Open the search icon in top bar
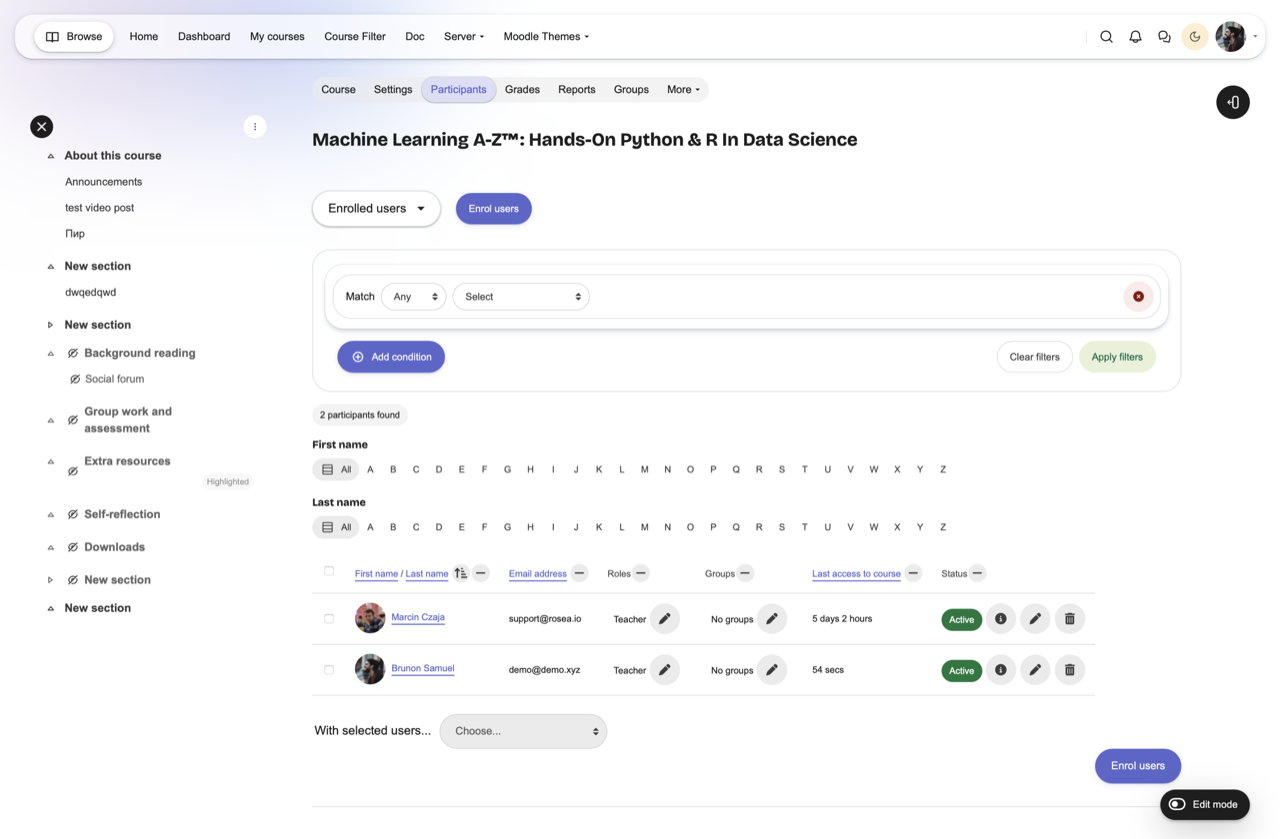Screen dimensions: 1280x839 coord(1106,37)
